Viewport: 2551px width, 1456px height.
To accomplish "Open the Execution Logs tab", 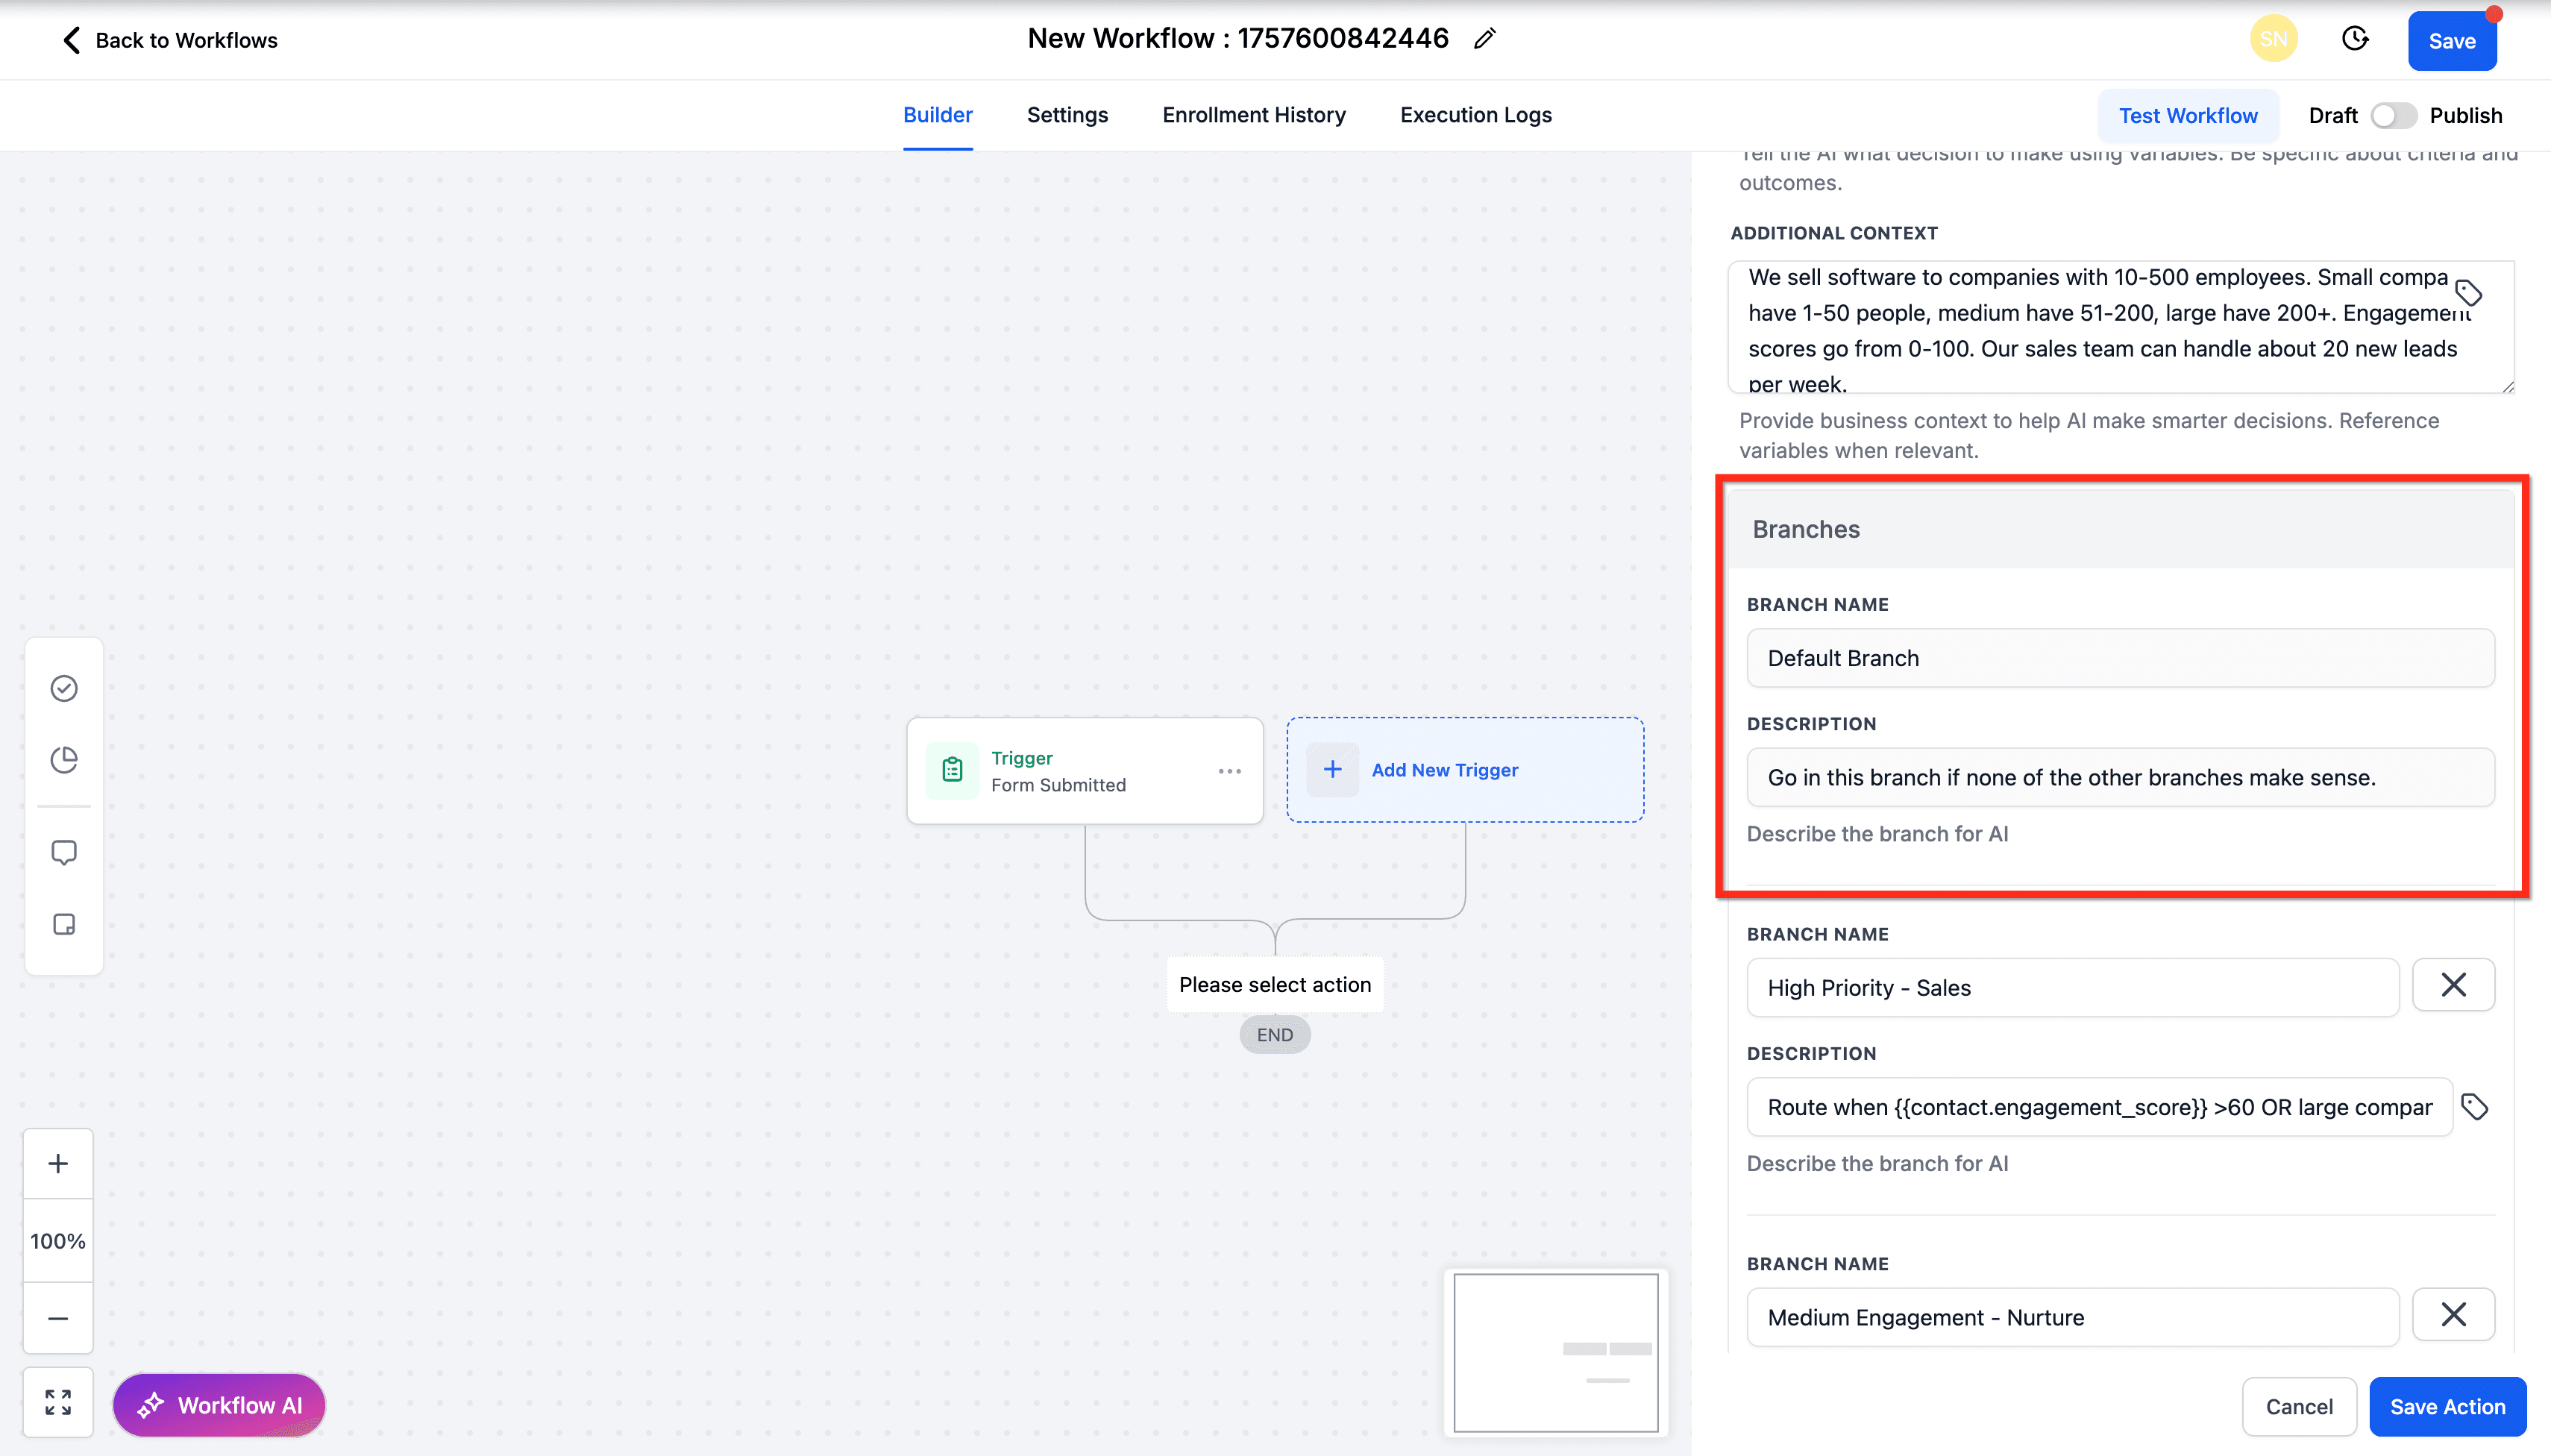I will pos(1475,115).
